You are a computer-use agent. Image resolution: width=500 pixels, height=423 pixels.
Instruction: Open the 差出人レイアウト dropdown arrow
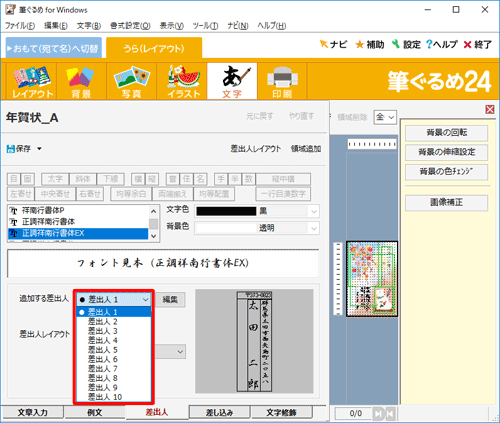[x=180, y=352]
